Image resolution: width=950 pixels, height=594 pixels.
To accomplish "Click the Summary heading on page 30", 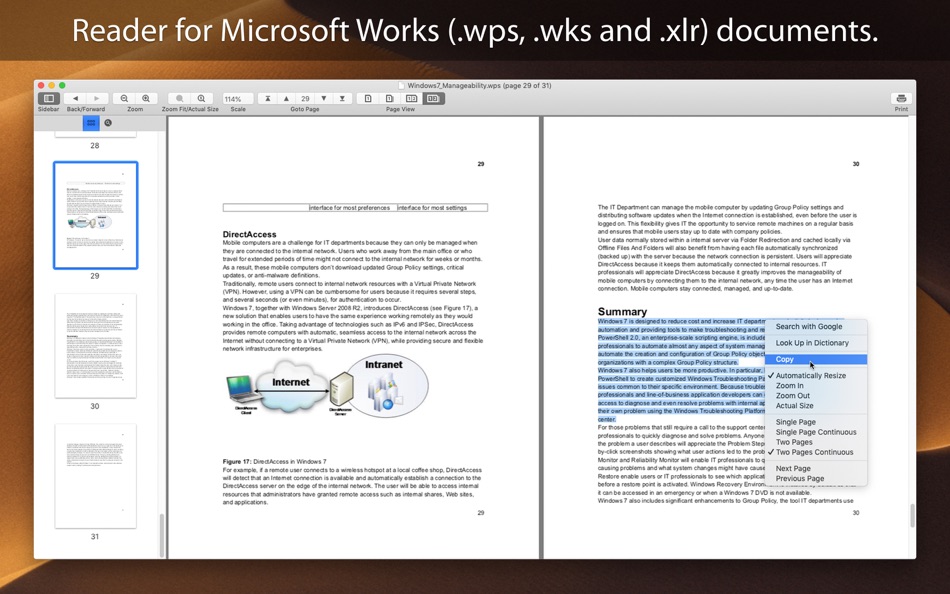I will [622, 312].
